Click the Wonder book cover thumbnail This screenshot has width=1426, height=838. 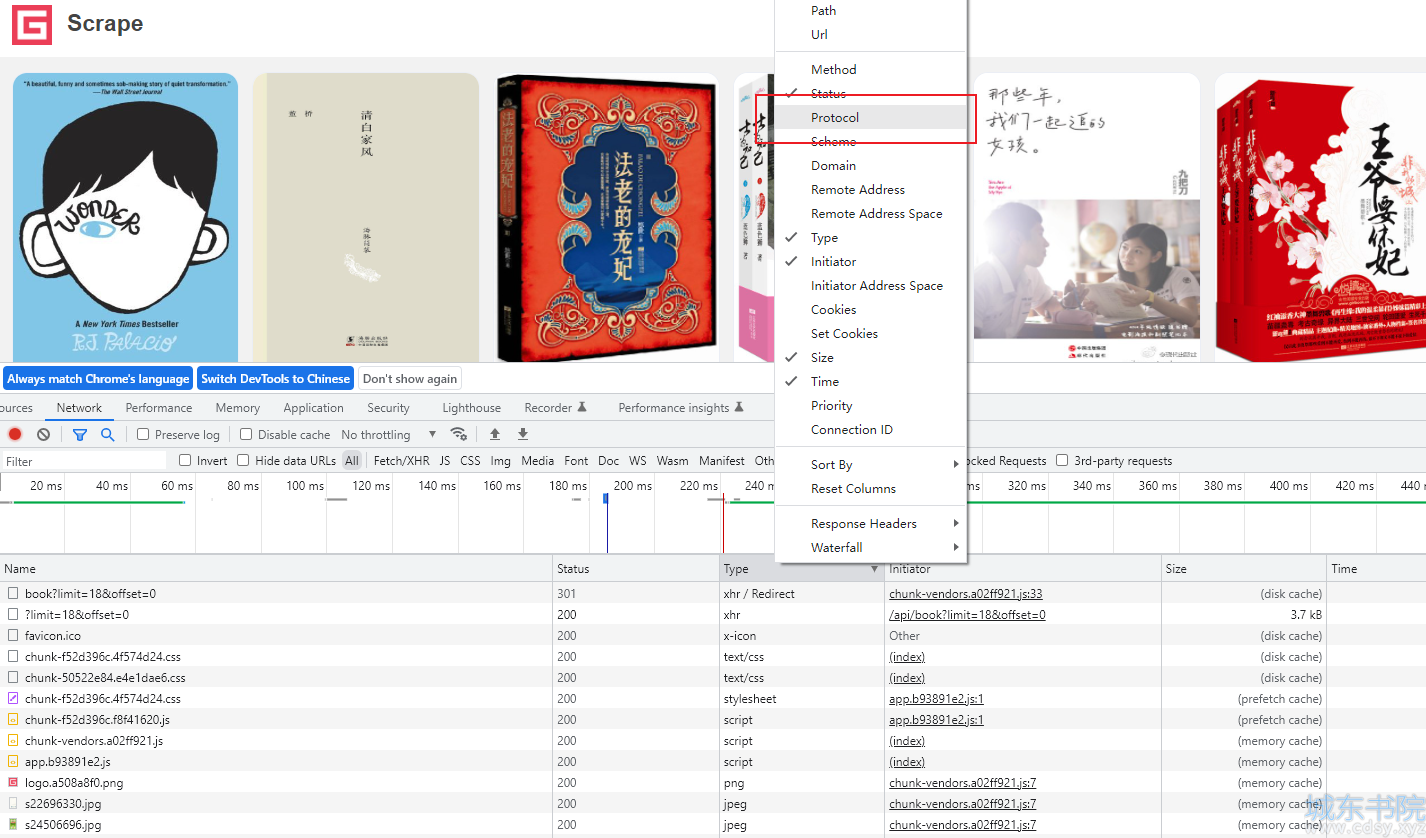point(125,217)
